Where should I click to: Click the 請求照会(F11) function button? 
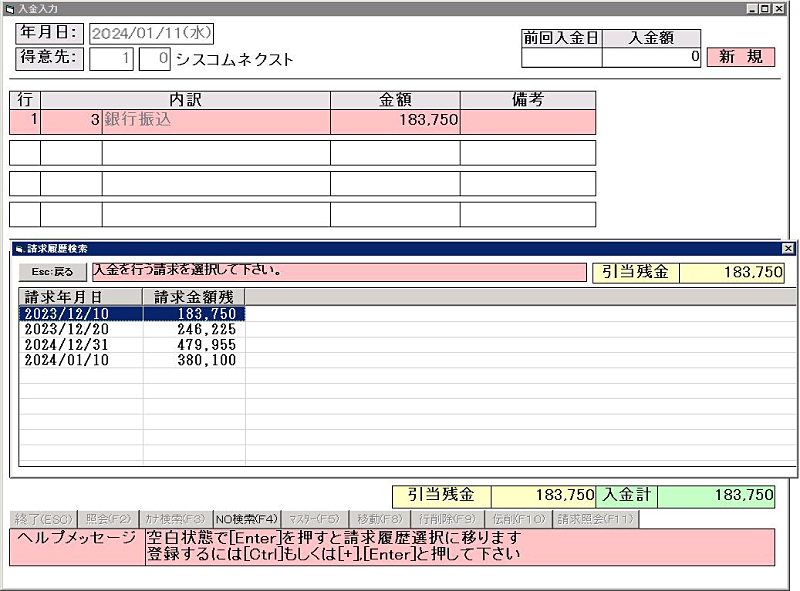pyautogui.click(x=595, y=519)
